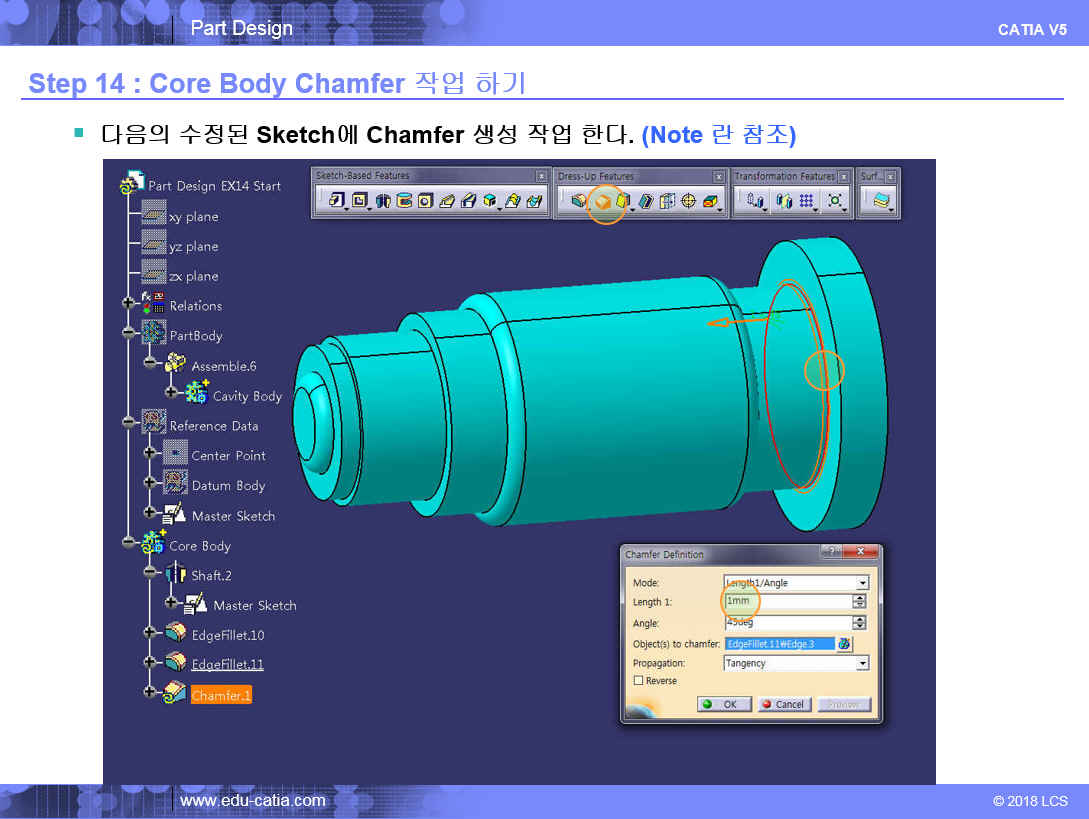Select the xy plane in the tree

(193, 217)
